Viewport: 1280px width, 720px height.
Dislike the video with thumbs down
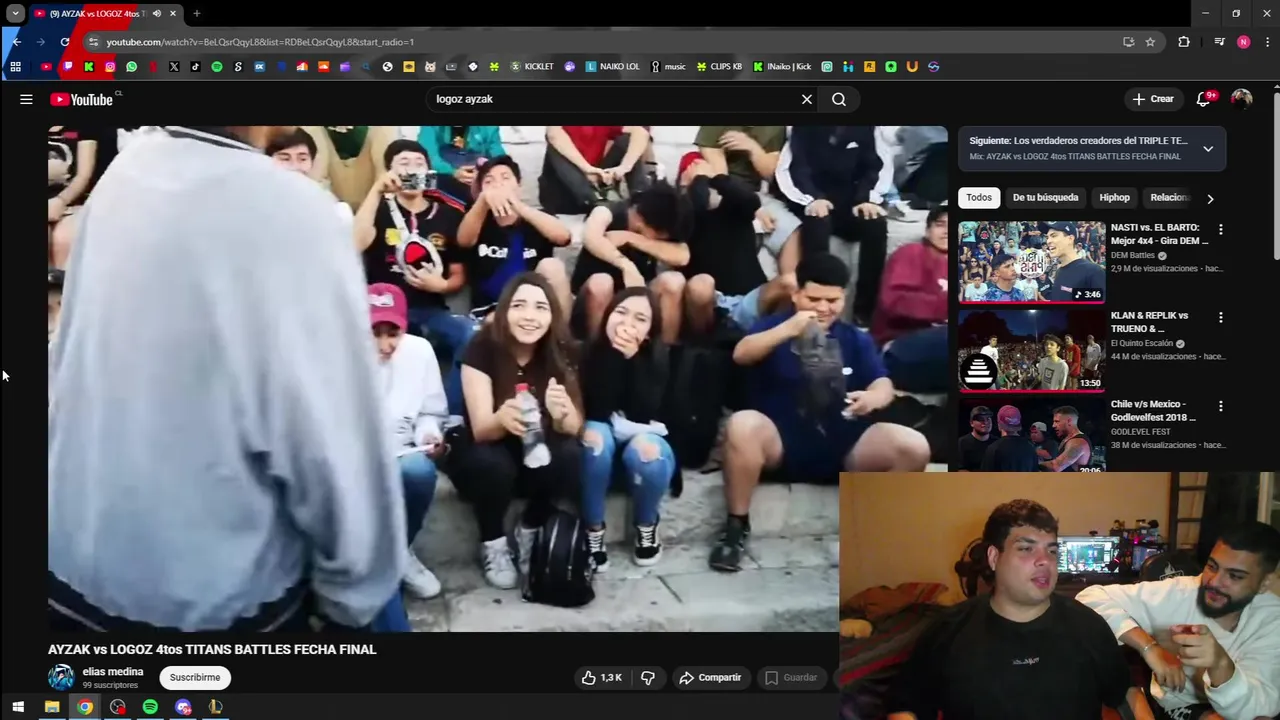(648, 677)
